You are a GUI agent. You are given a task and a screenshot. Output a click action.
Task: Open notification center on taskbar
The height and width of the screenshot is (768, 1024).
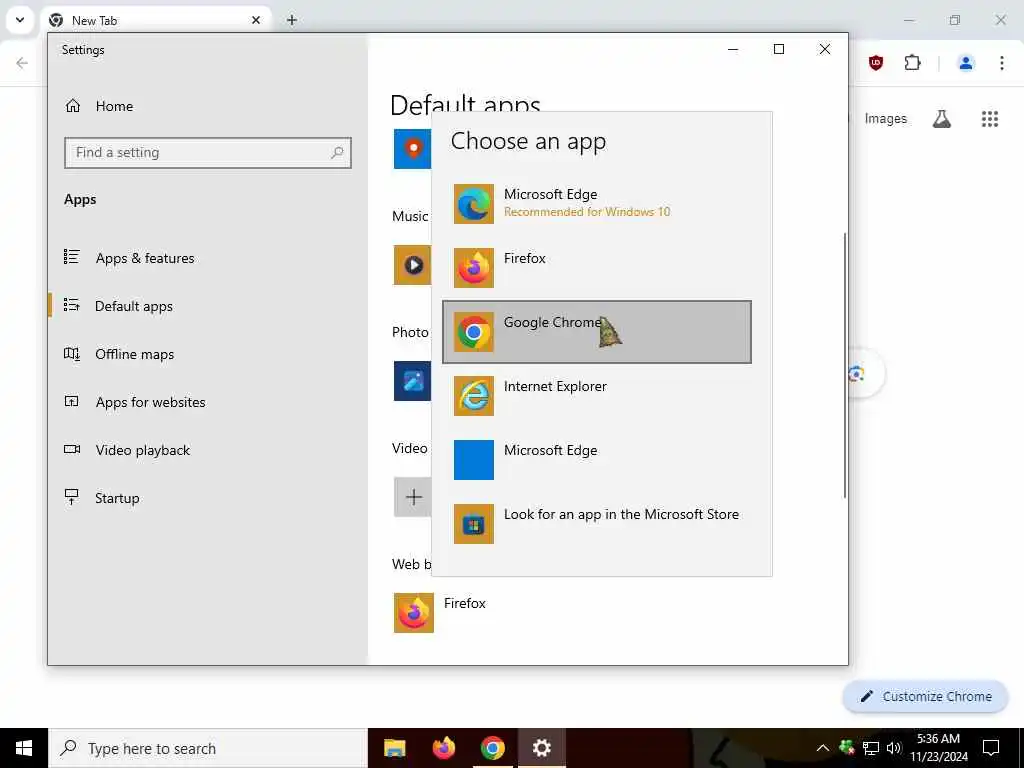tap(991, 748)
